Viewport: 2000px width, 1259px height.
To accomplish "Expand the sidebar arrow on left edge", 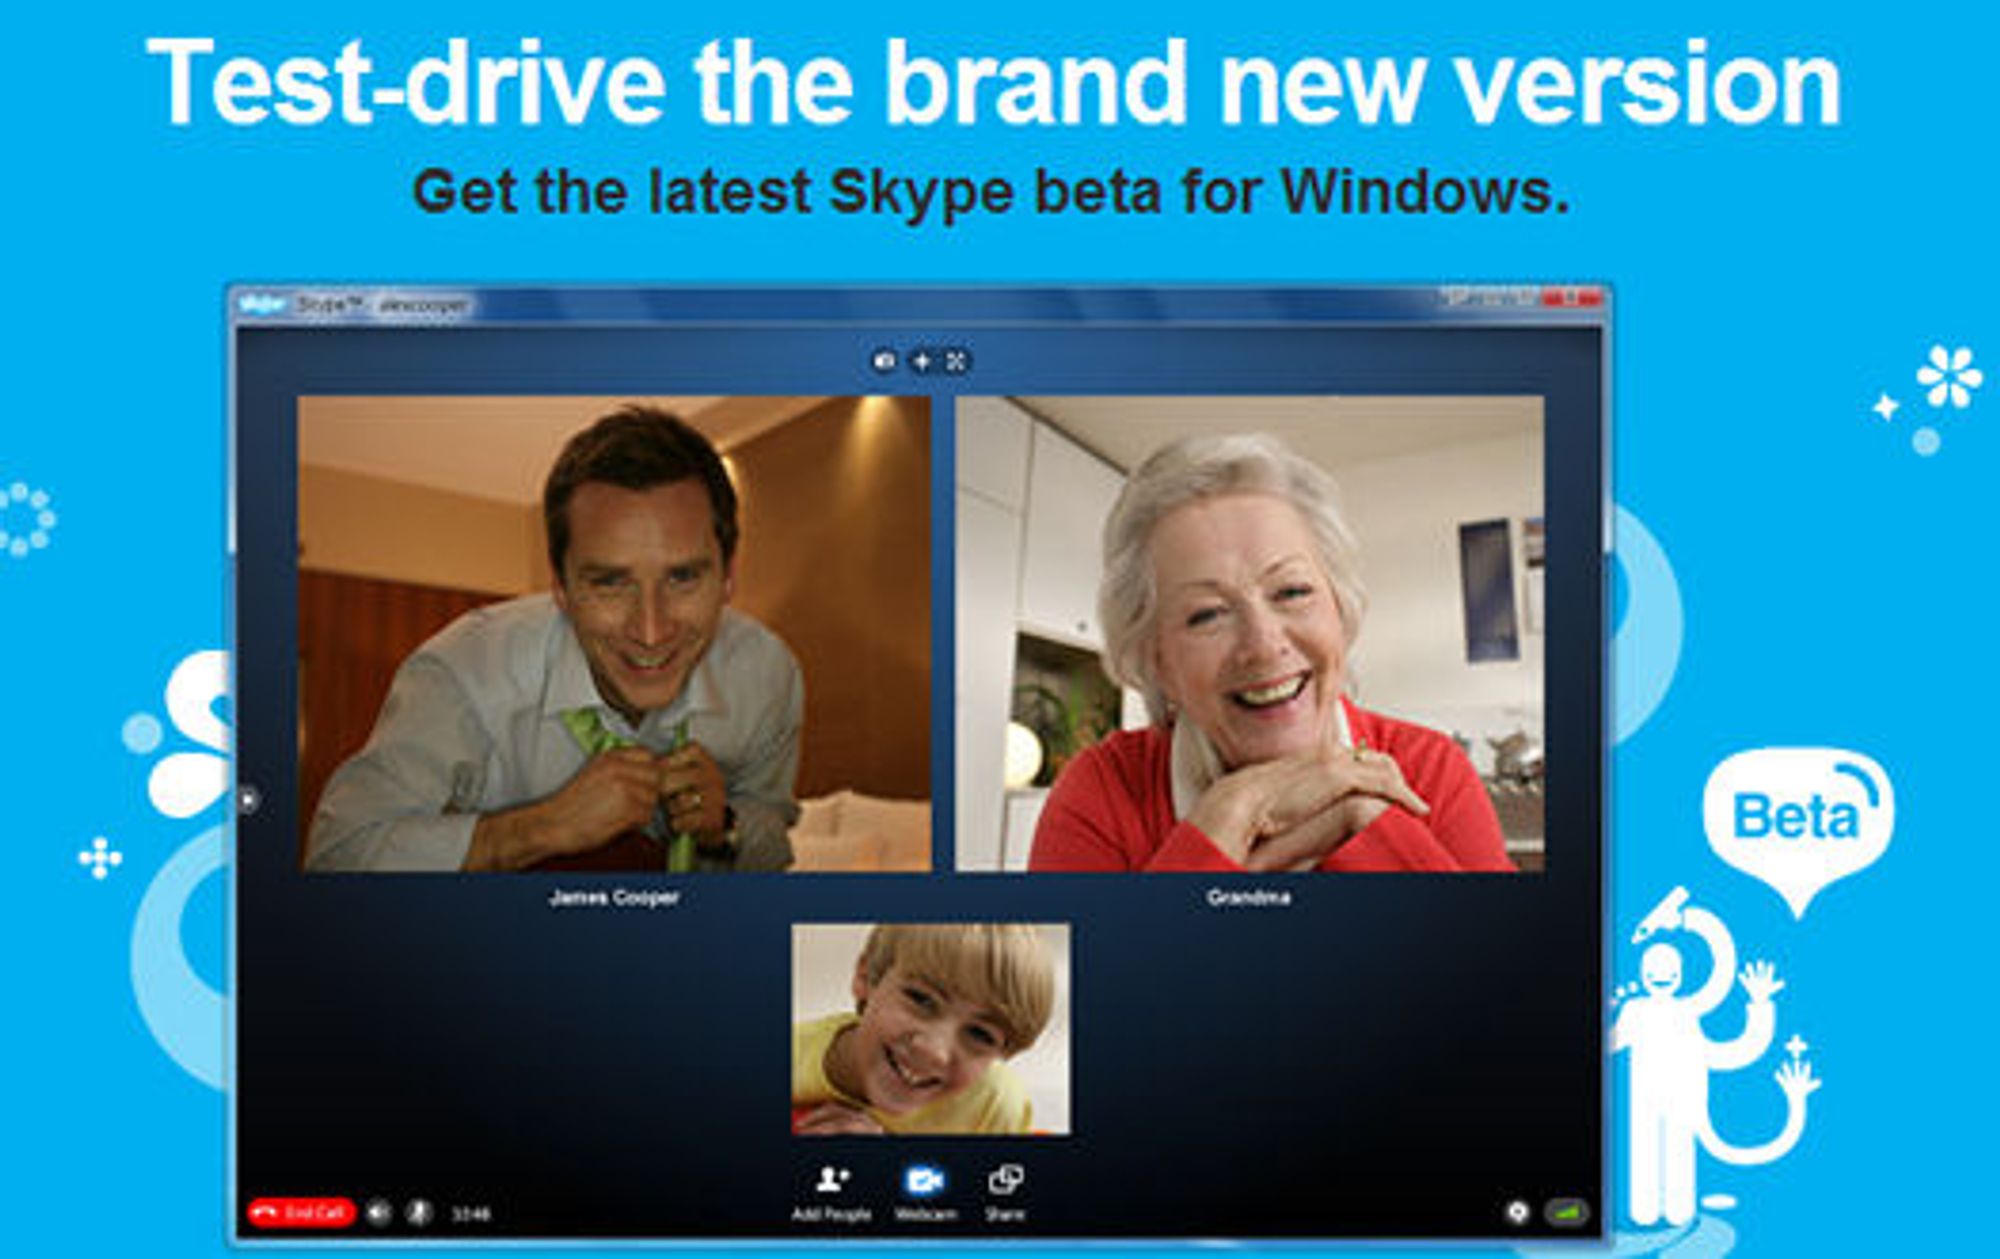I will [x=248, y=799].
